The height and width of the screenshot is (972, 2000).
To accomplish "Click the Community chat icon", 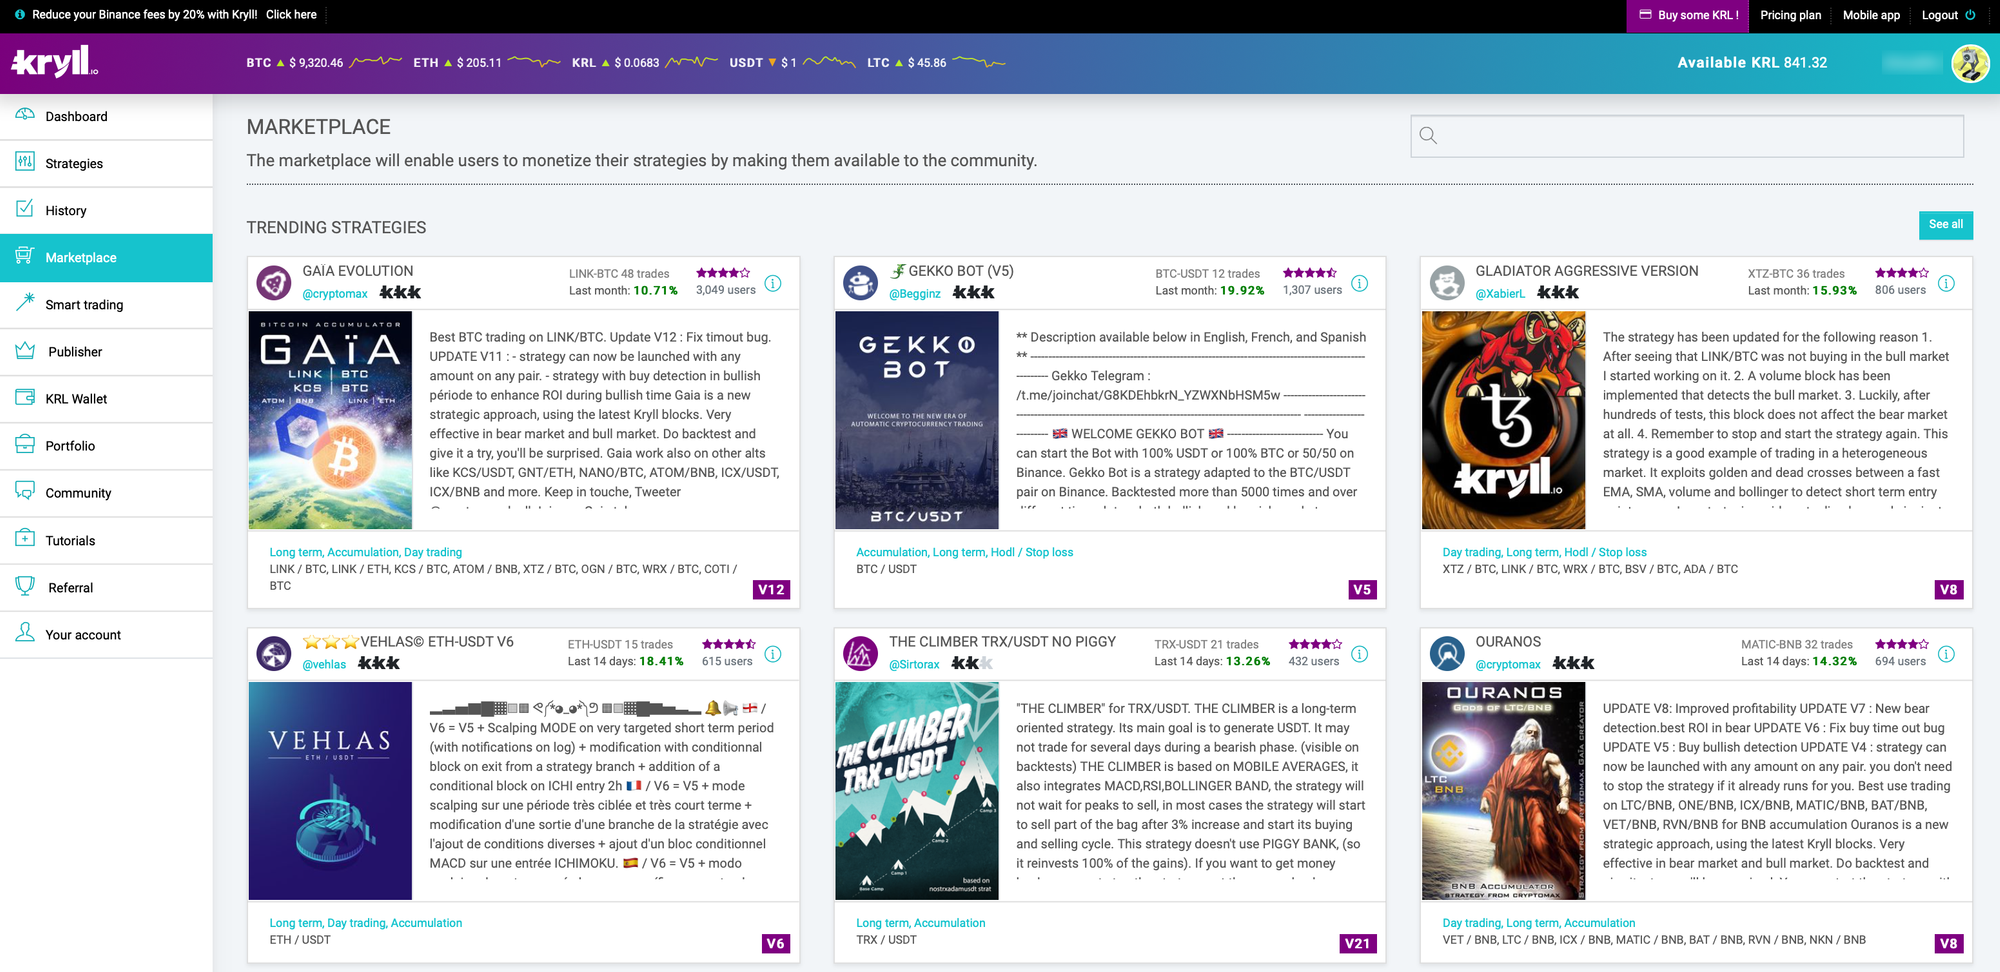I will point(25,491).
